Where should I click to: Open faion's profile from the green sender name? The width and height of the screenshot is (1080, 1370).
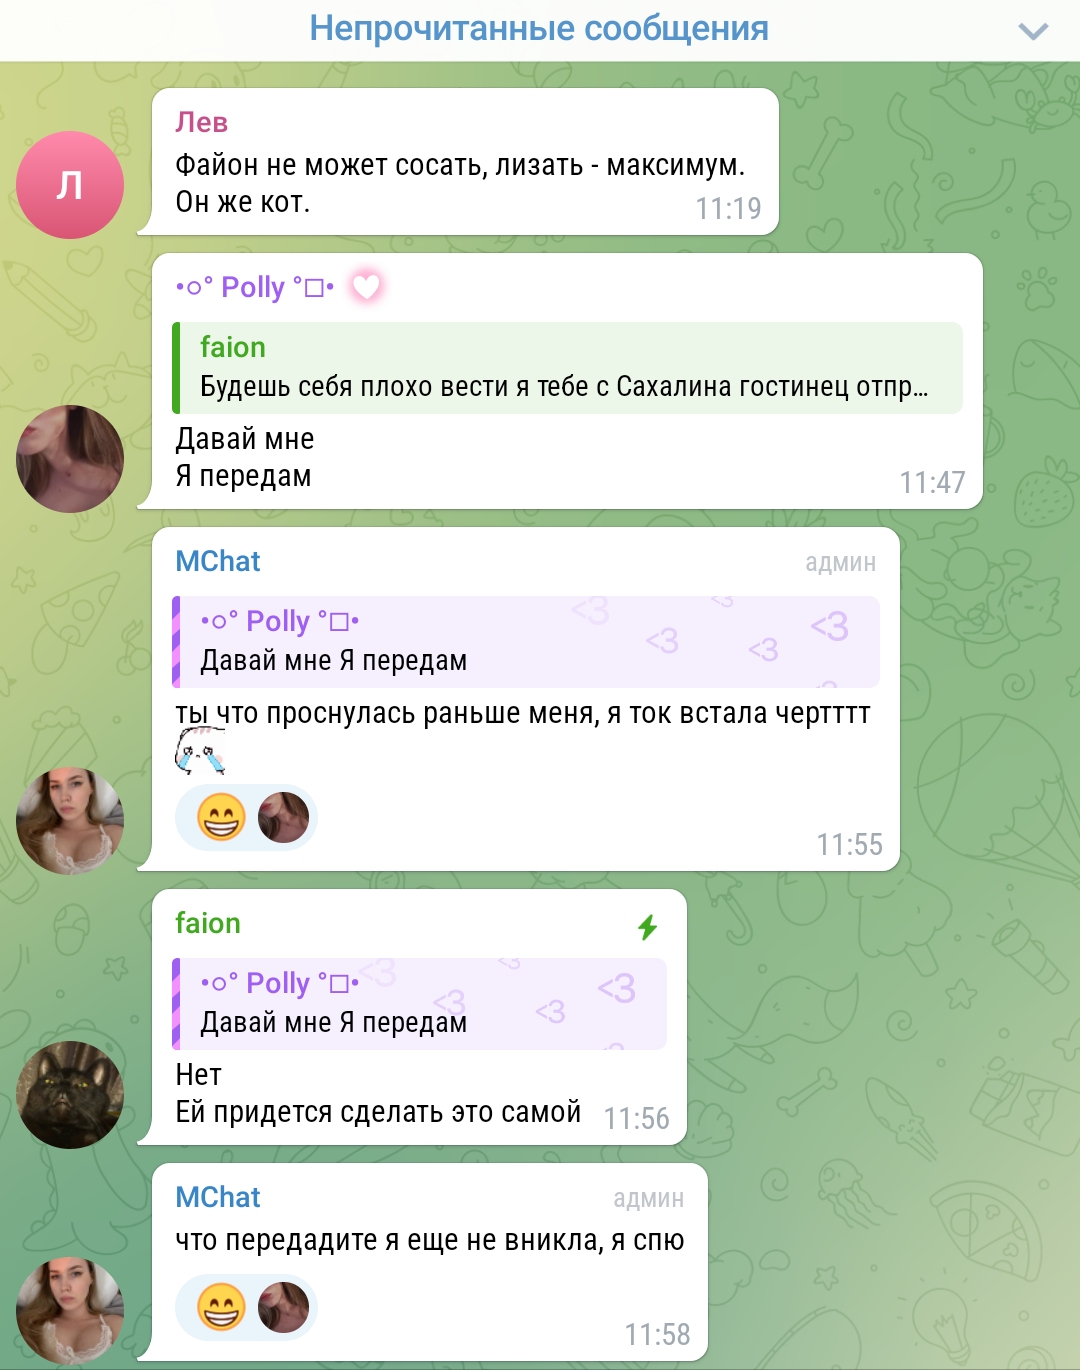click(208, 923)
